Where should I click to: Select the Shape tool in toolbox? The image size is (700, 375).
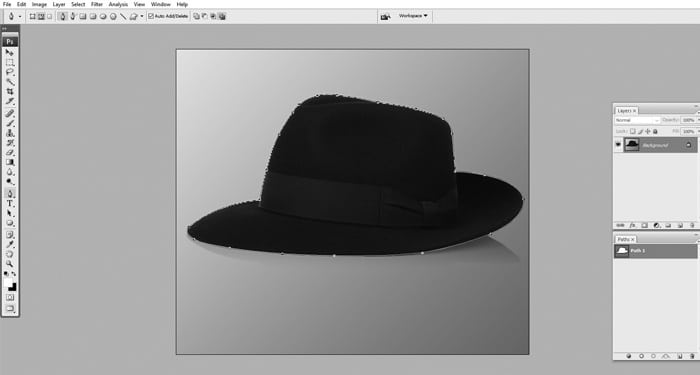pos(9,223)
